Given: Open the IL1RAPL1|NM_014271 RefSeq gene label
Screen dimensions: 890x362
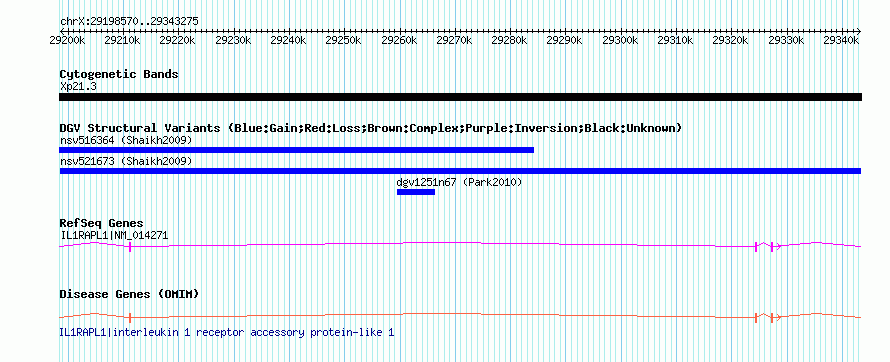Looking at the screenshot, I should (114, 235).
